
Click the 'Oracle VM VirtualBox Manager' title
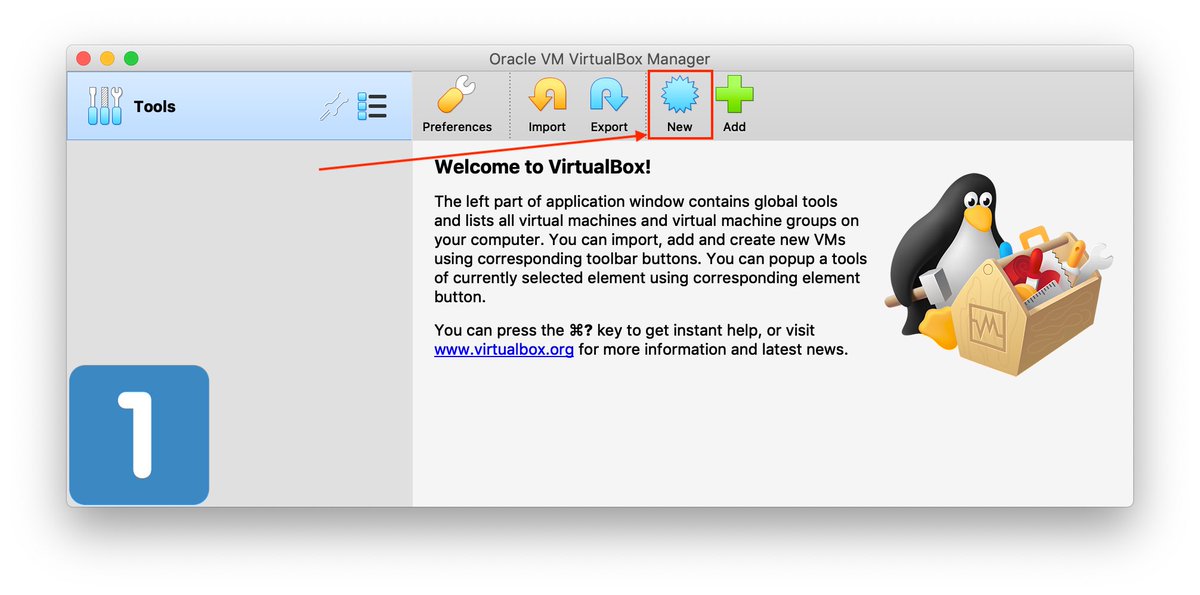pos(599,59)
